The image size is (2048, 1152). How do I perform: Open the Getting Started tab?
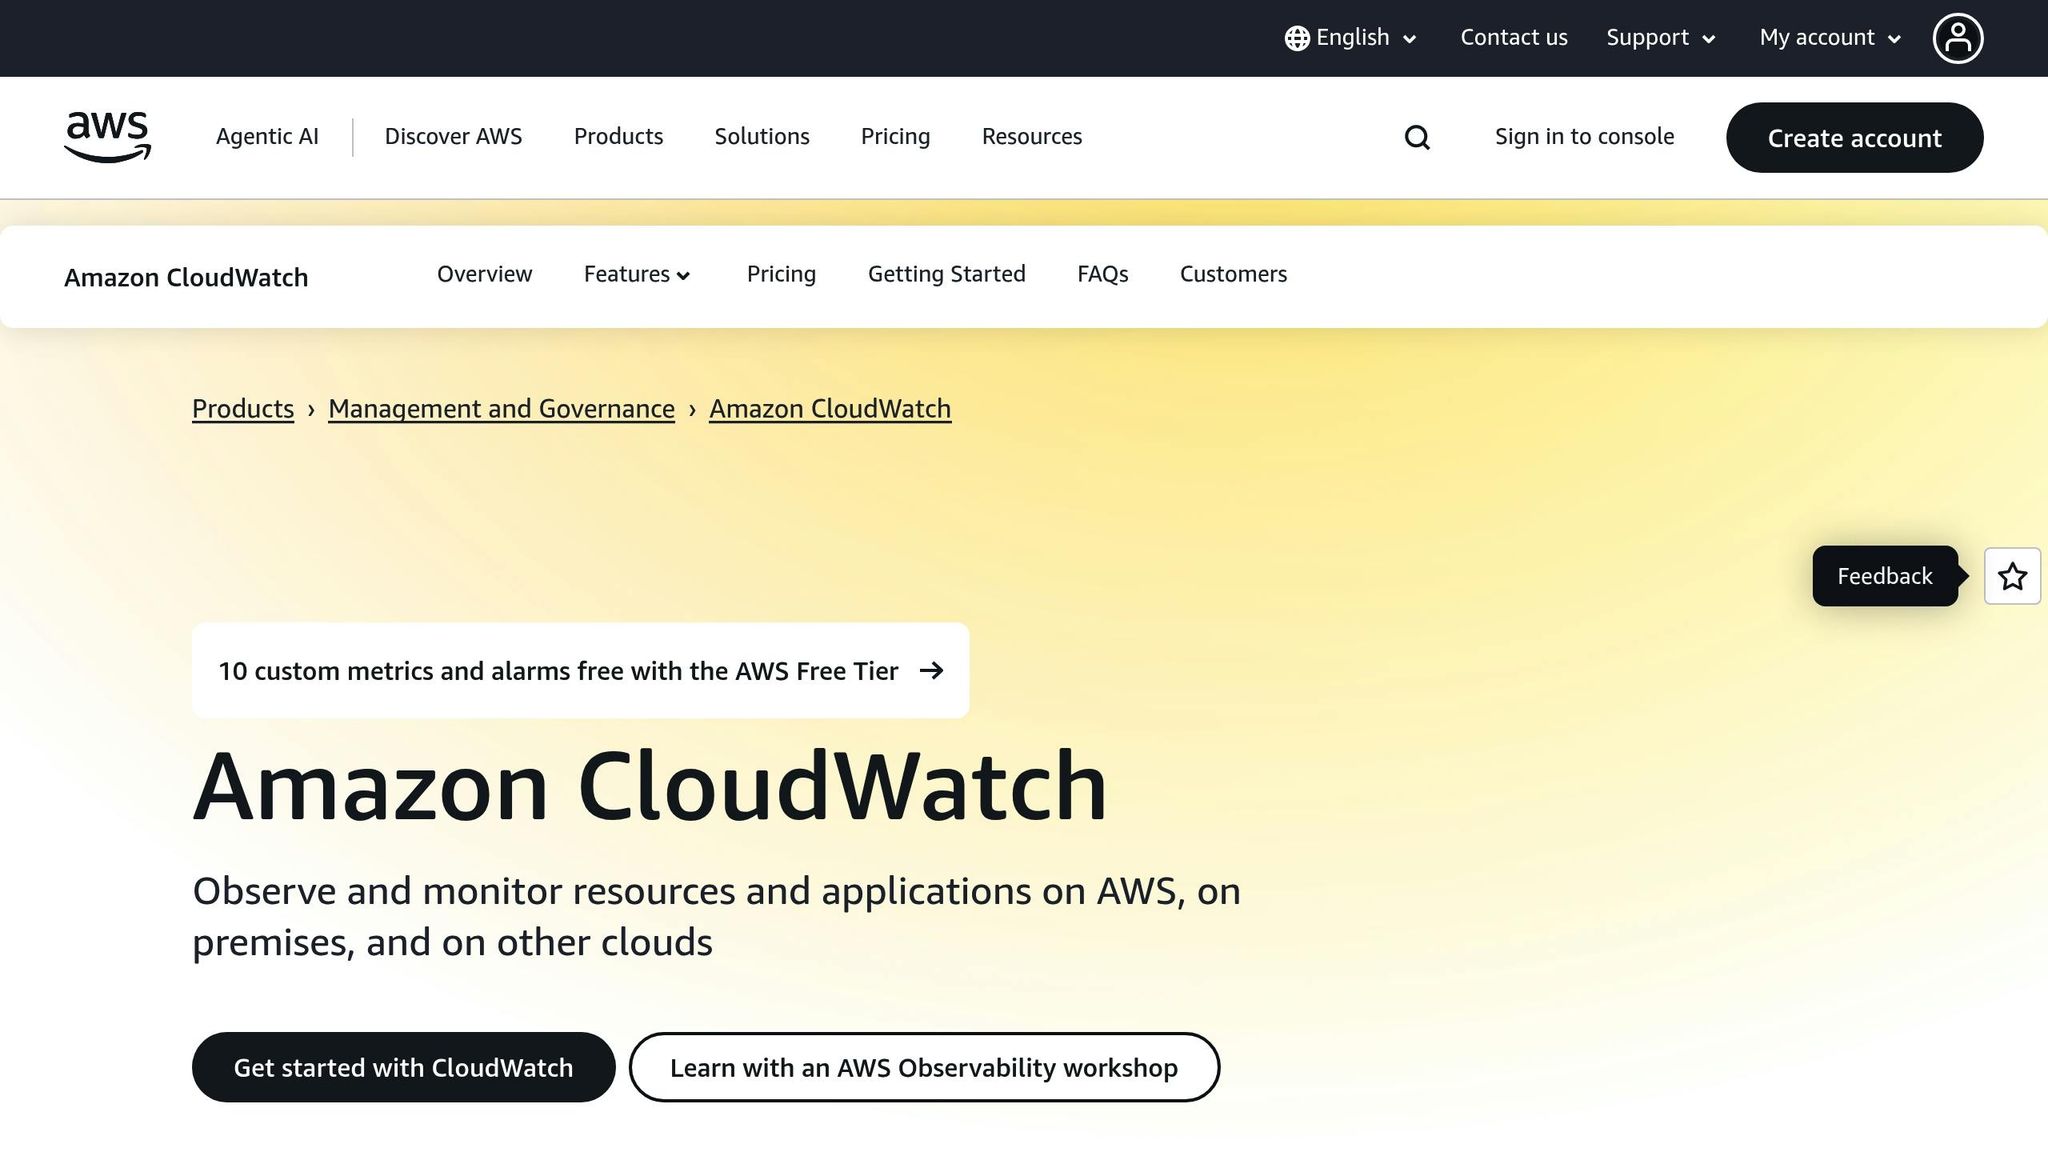pyautogui.click(x=946, y=274)
